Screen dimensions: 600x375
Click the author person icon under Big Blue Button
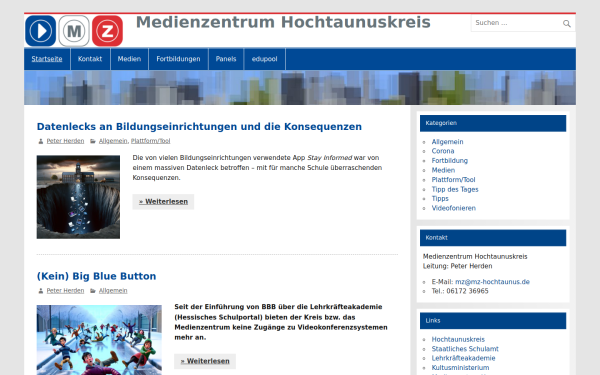(41, 291)
